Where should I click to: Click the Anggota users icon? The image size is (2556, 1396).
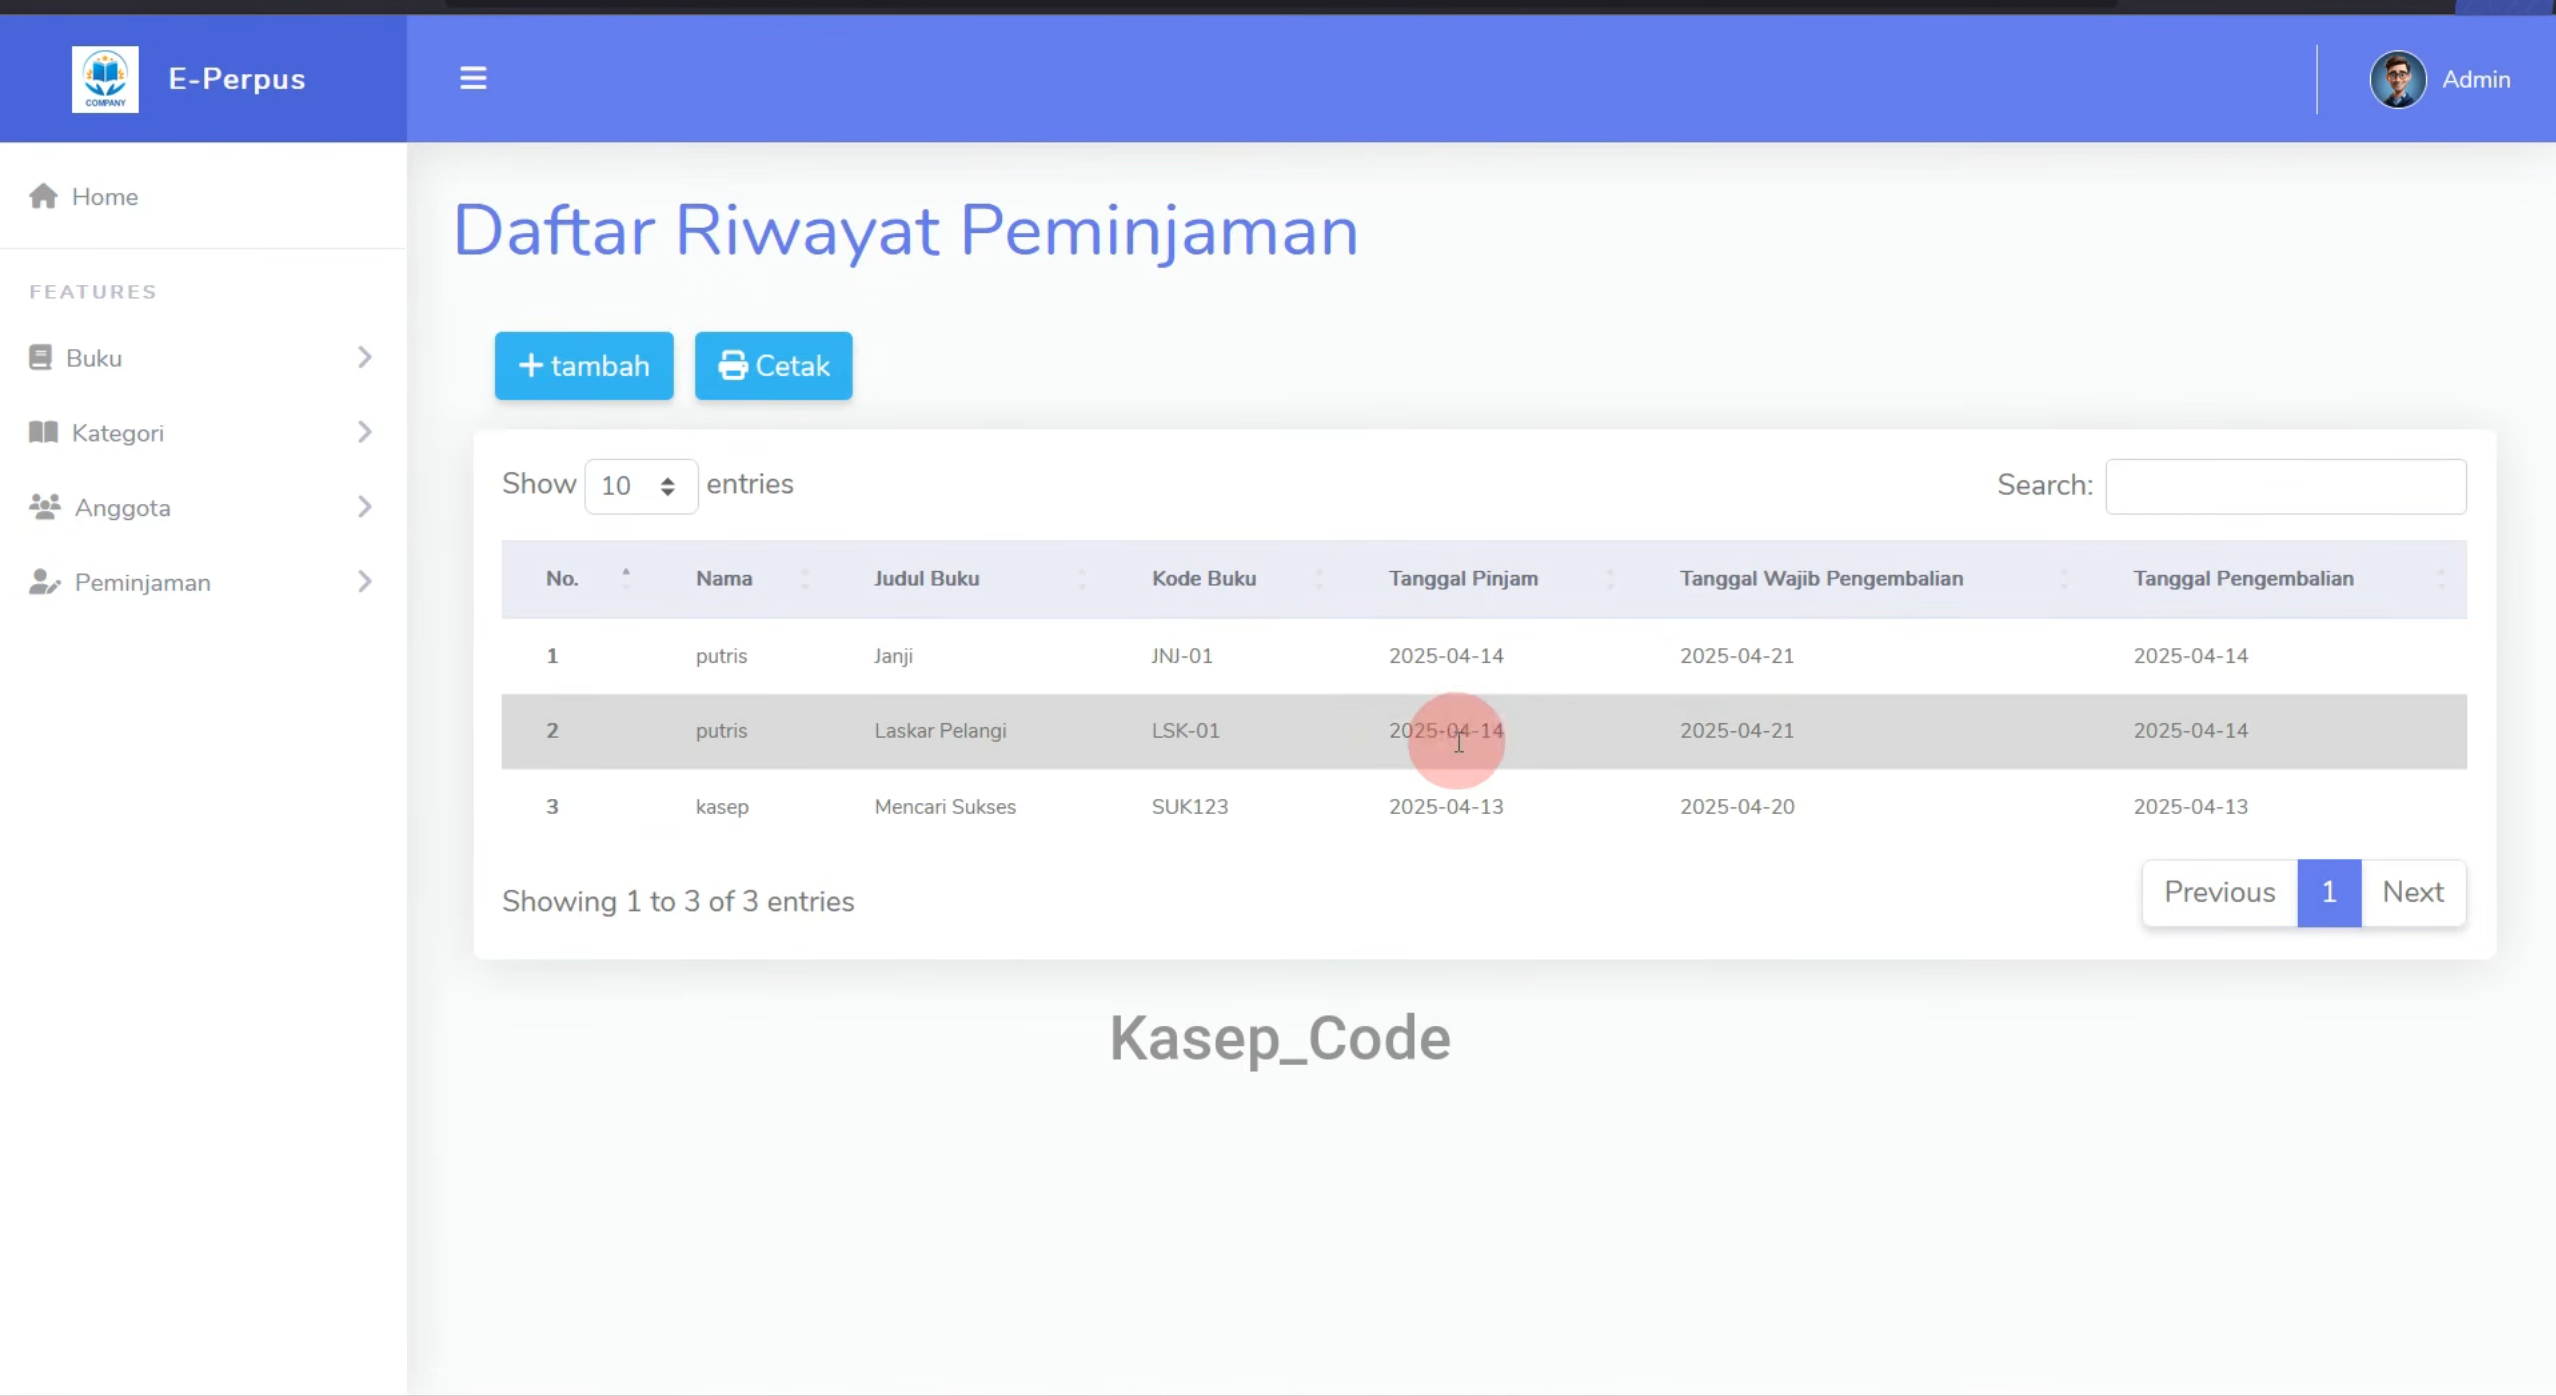tap(45, 507)
